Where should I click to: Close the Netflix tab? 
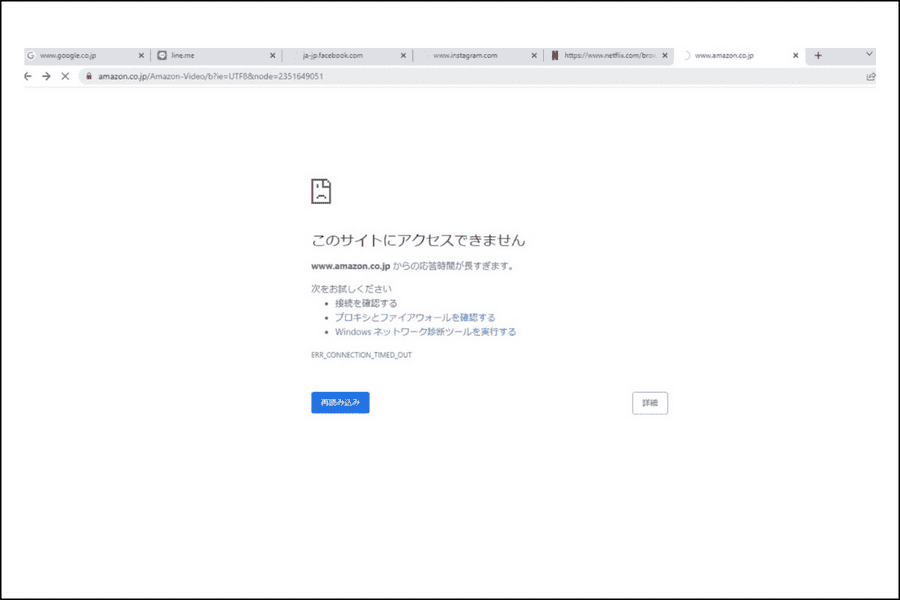665,56
